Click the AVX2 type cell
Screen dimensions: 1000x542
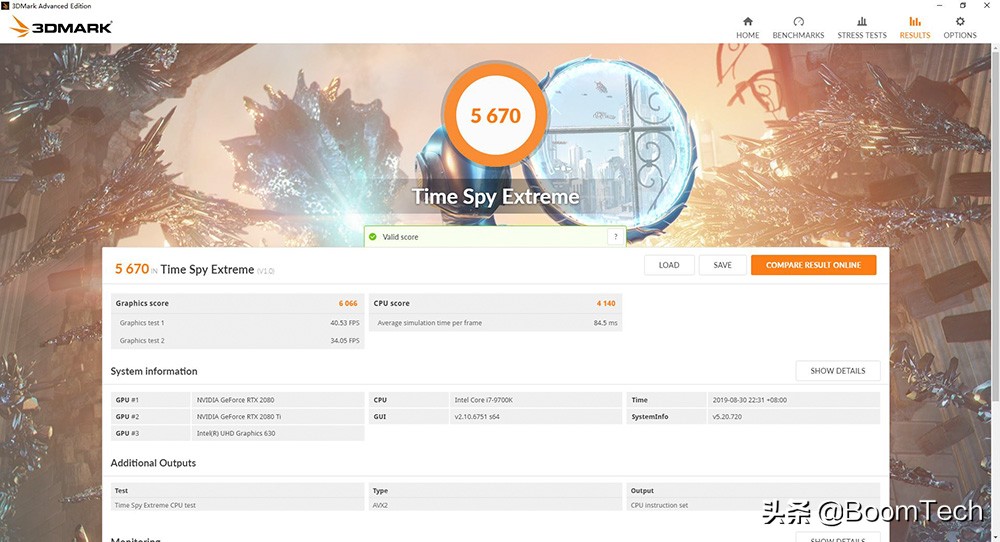(x=380, y=505)
